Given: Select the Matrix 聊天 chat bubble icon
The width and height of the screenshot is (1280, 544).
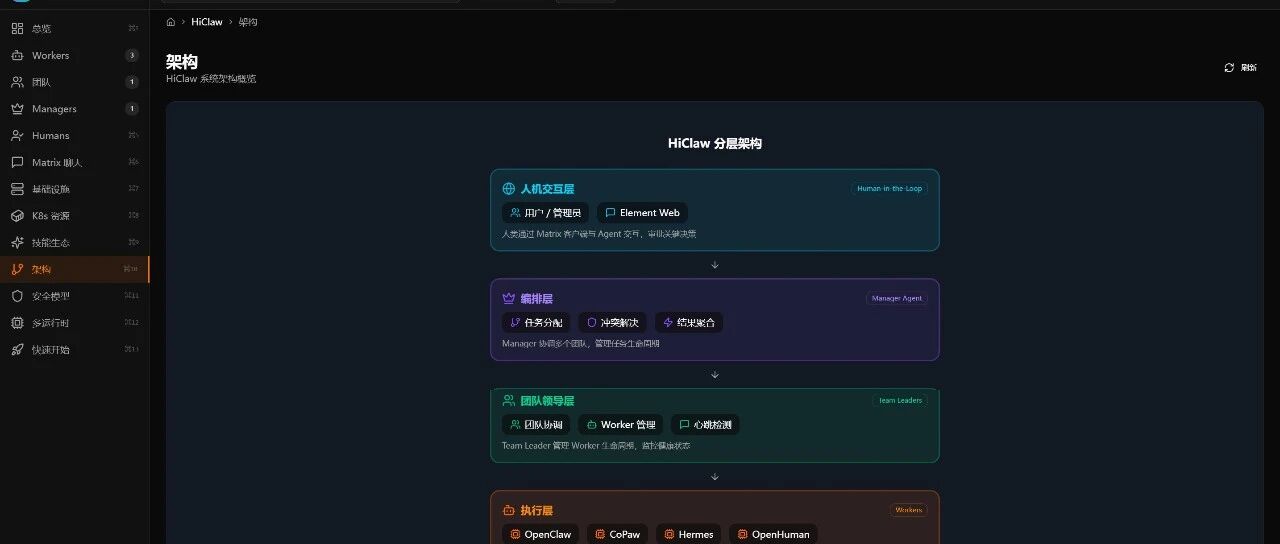Looking at the screenshot, I should (x=17, y=162).
